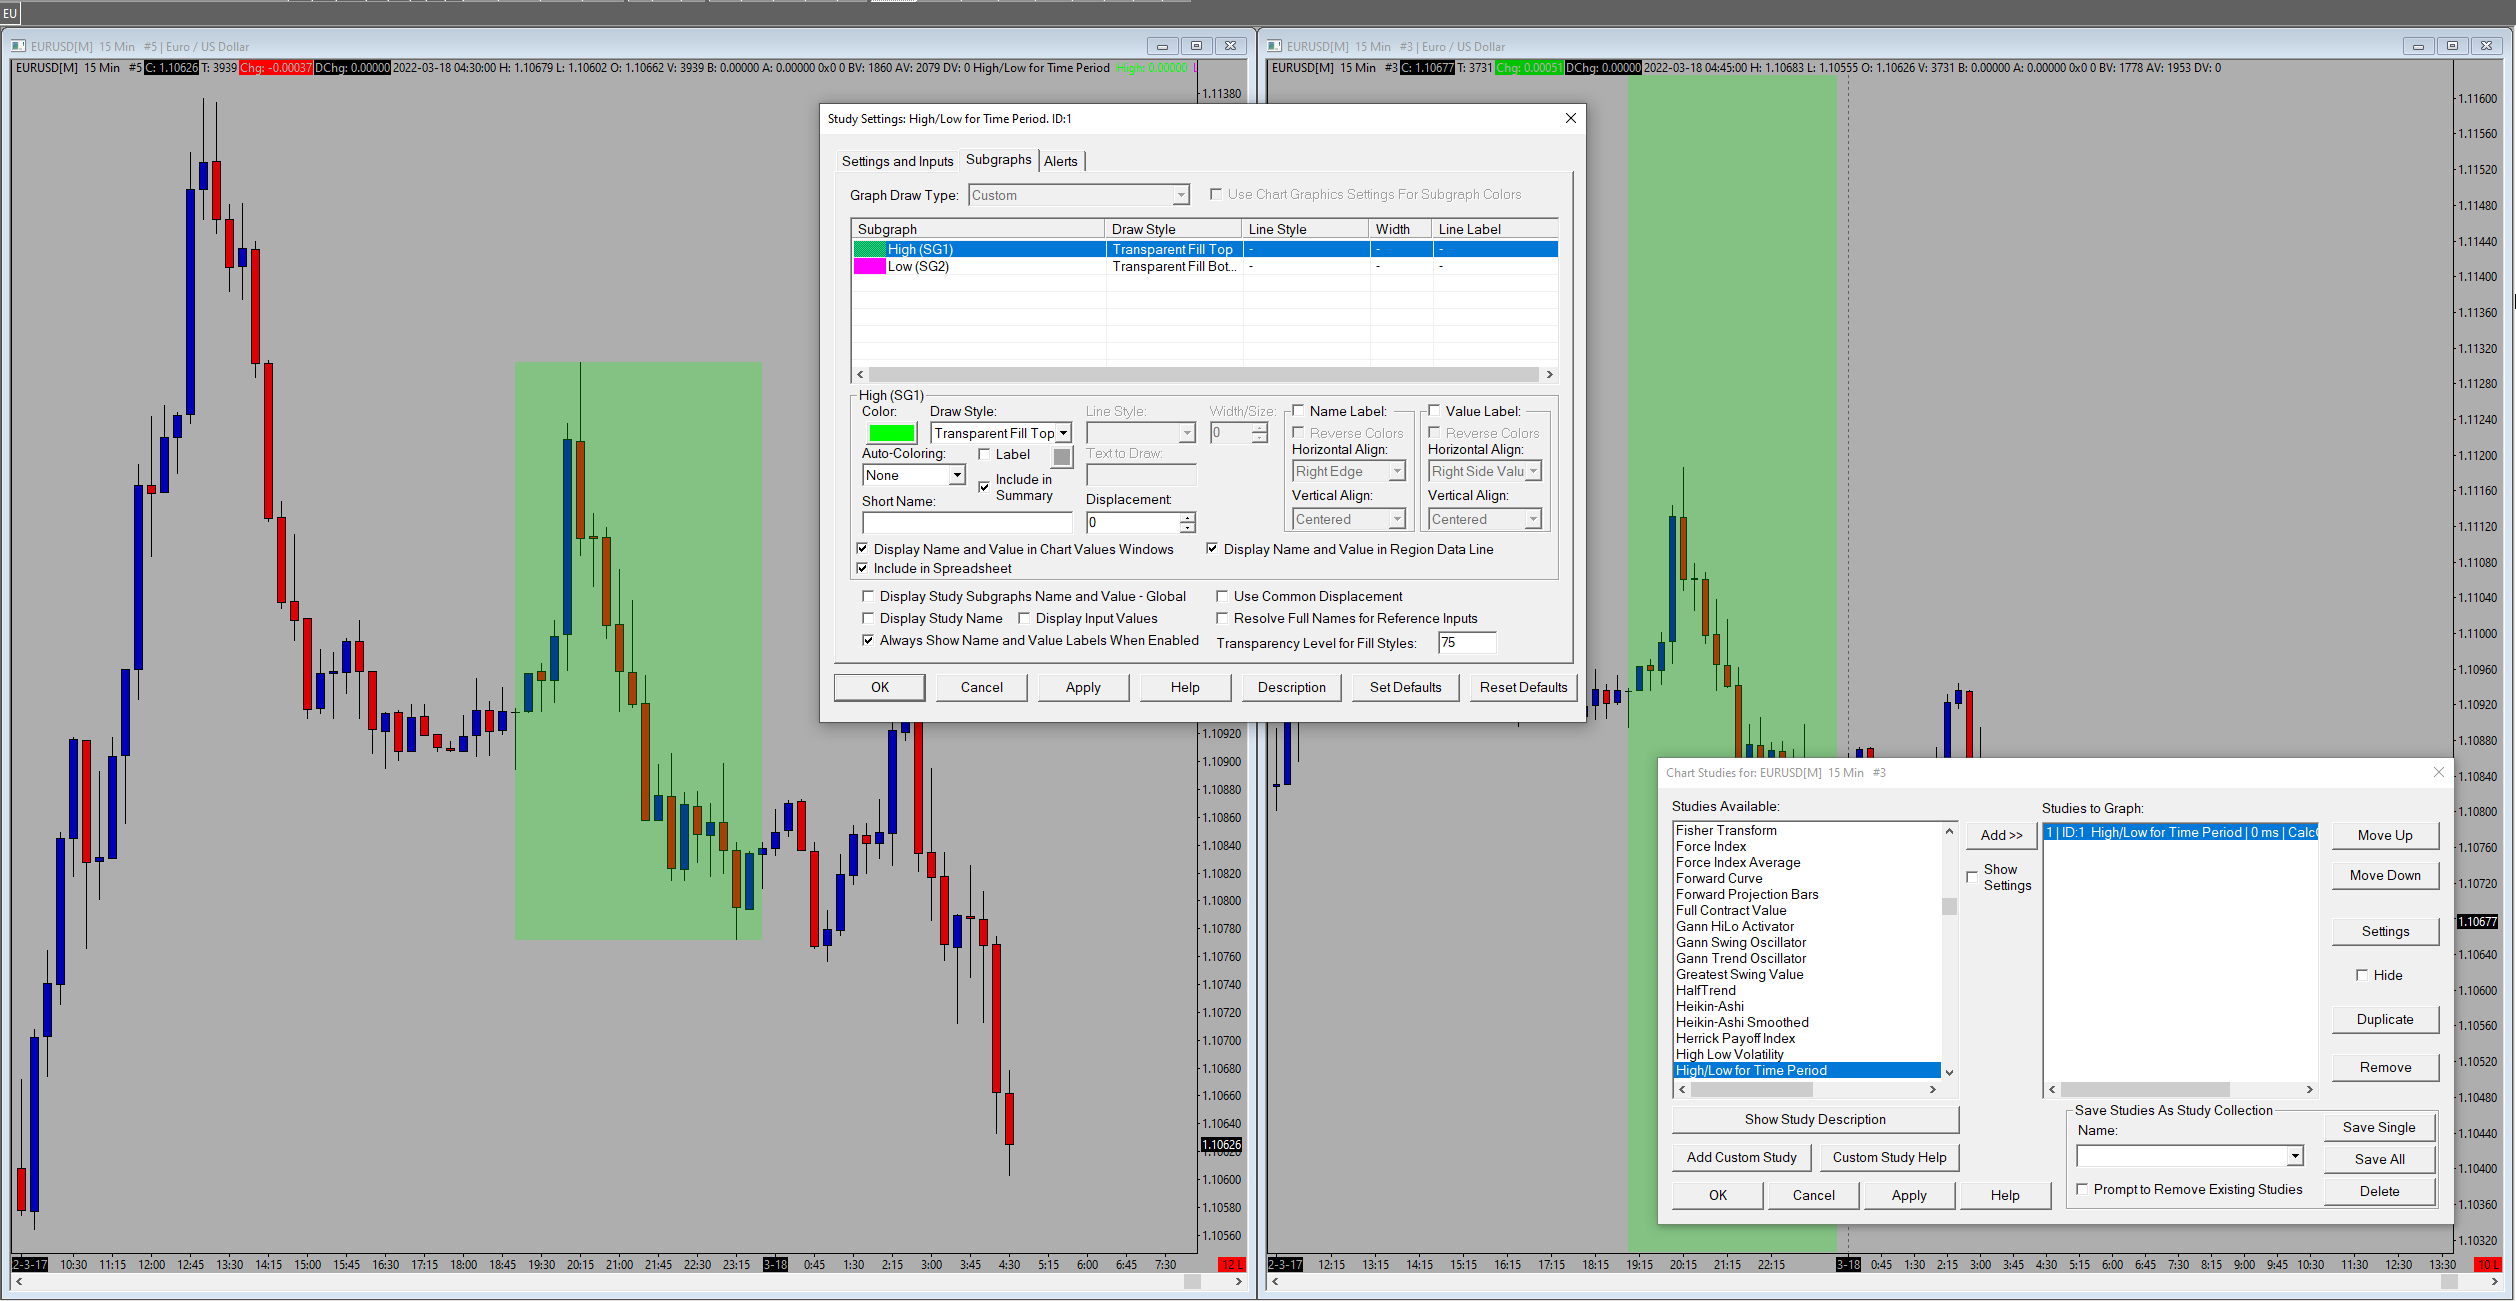Increase Displacement spinner value
Image resolution: width=2516 pixels, height=1301 pixels.
pos(1187,517)
